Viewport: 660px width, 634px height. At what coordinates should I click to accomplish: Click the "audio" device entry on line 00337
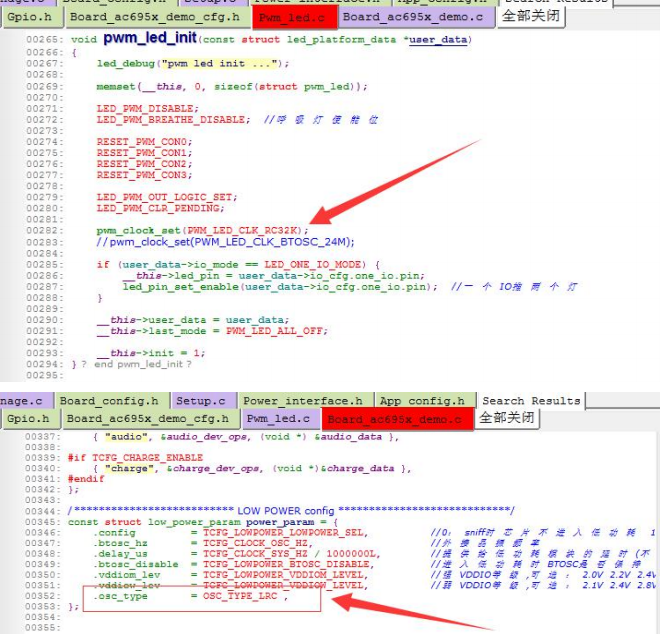pyautogui.click(x=246, y=437)
